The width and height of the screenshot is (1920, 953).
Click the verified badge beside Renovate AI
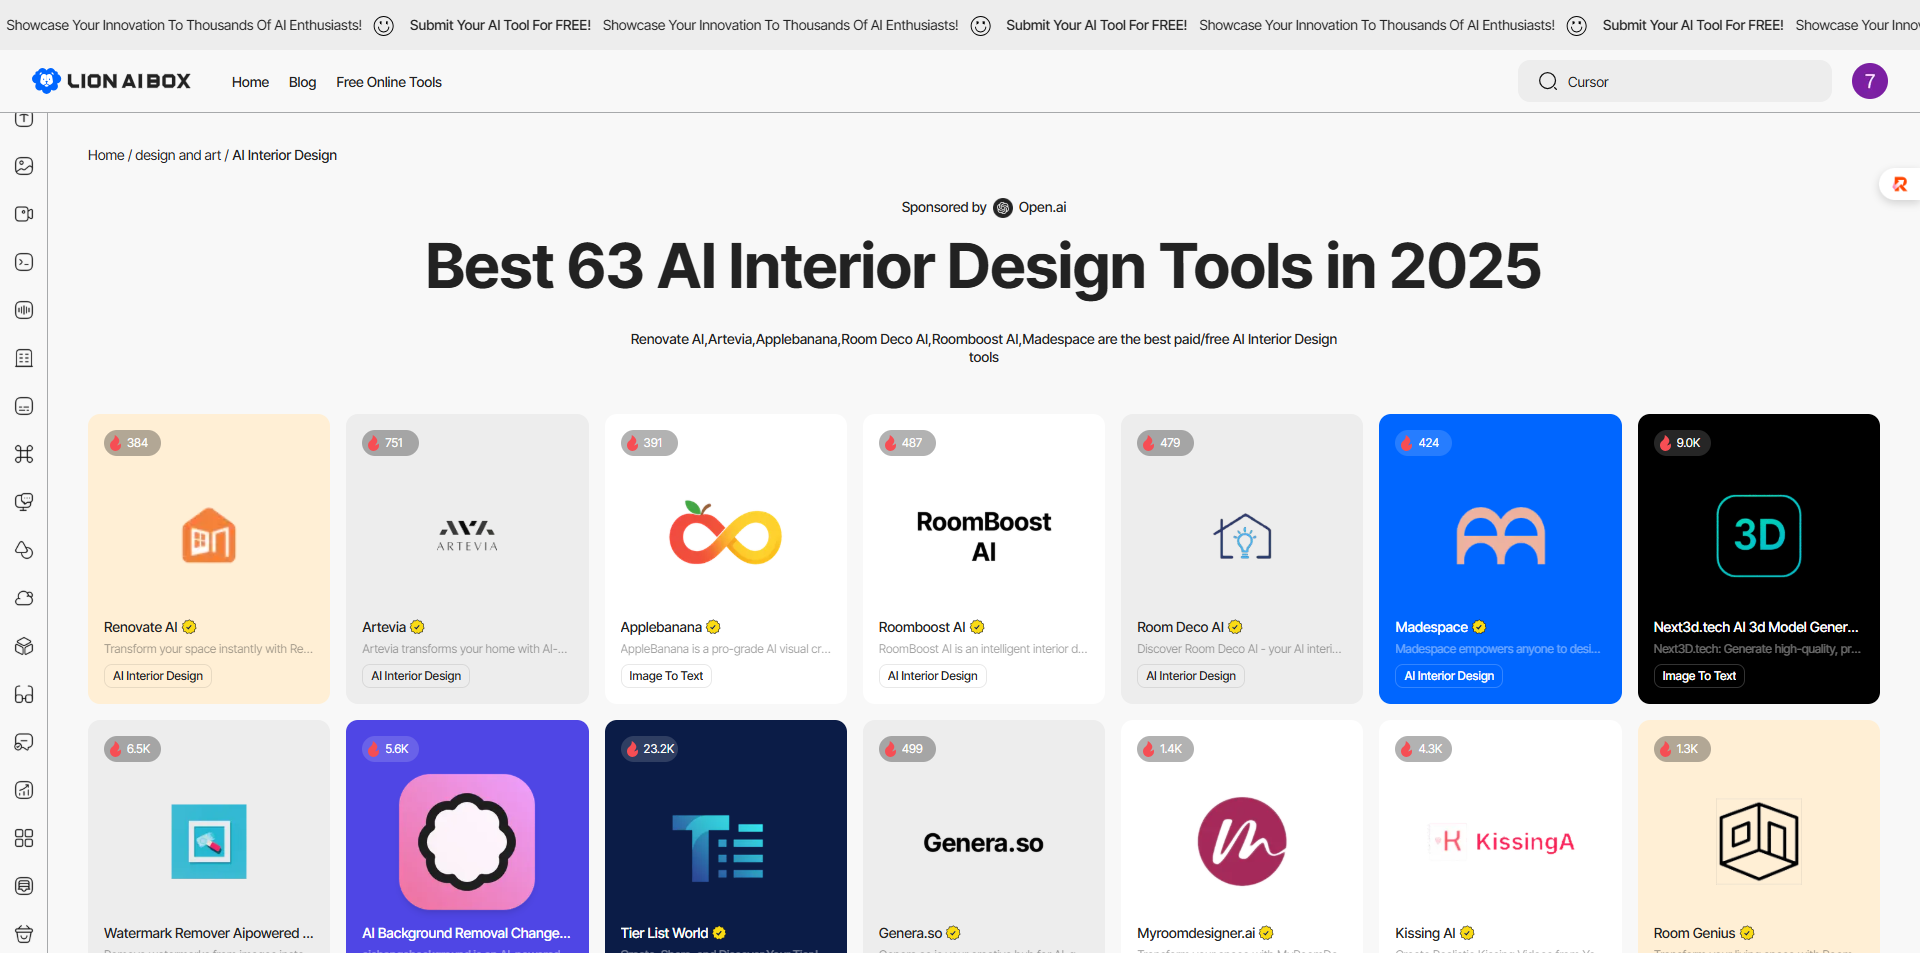[x=189, y=627]
